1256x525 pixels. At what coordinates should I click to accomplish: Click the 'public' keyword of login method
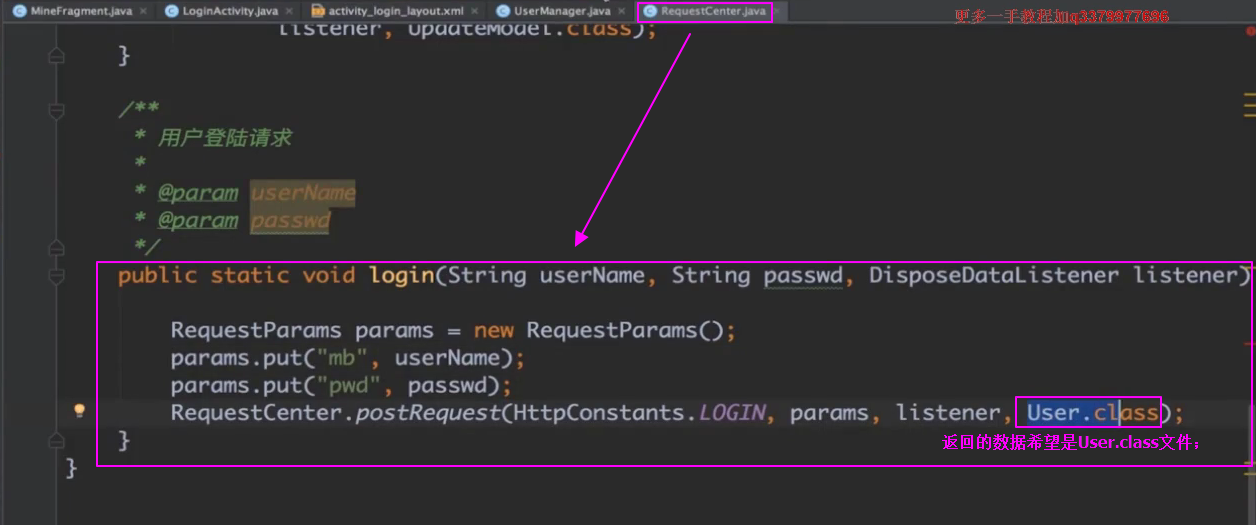pos(157,275)
